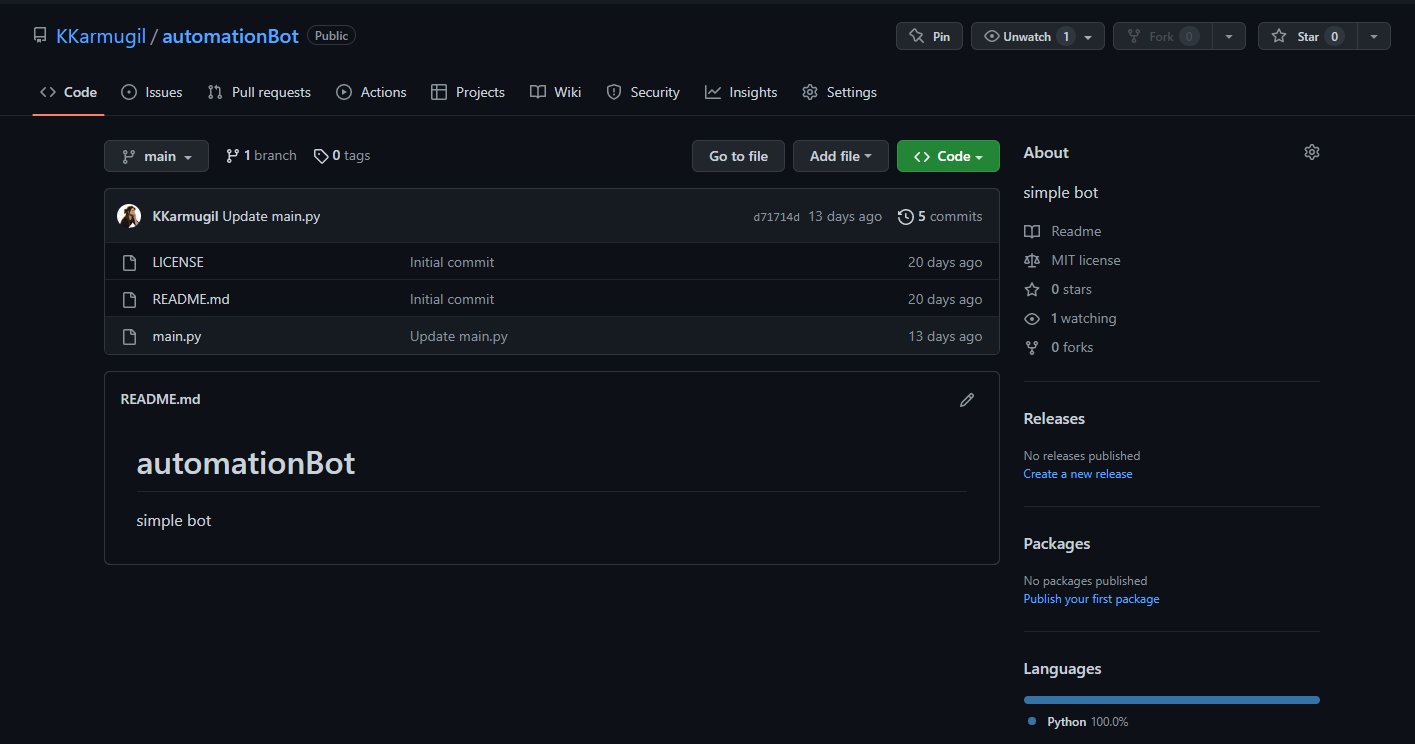Open the 5 commits history link

click(x=940, y=216)
